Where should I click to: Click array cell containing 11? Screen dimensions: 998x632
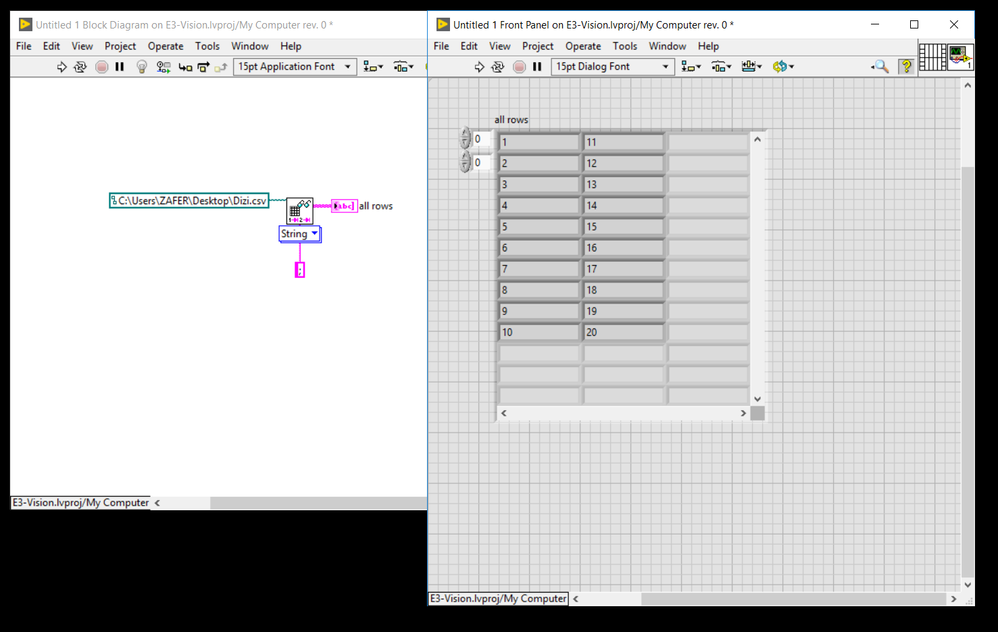coord(623,142)
